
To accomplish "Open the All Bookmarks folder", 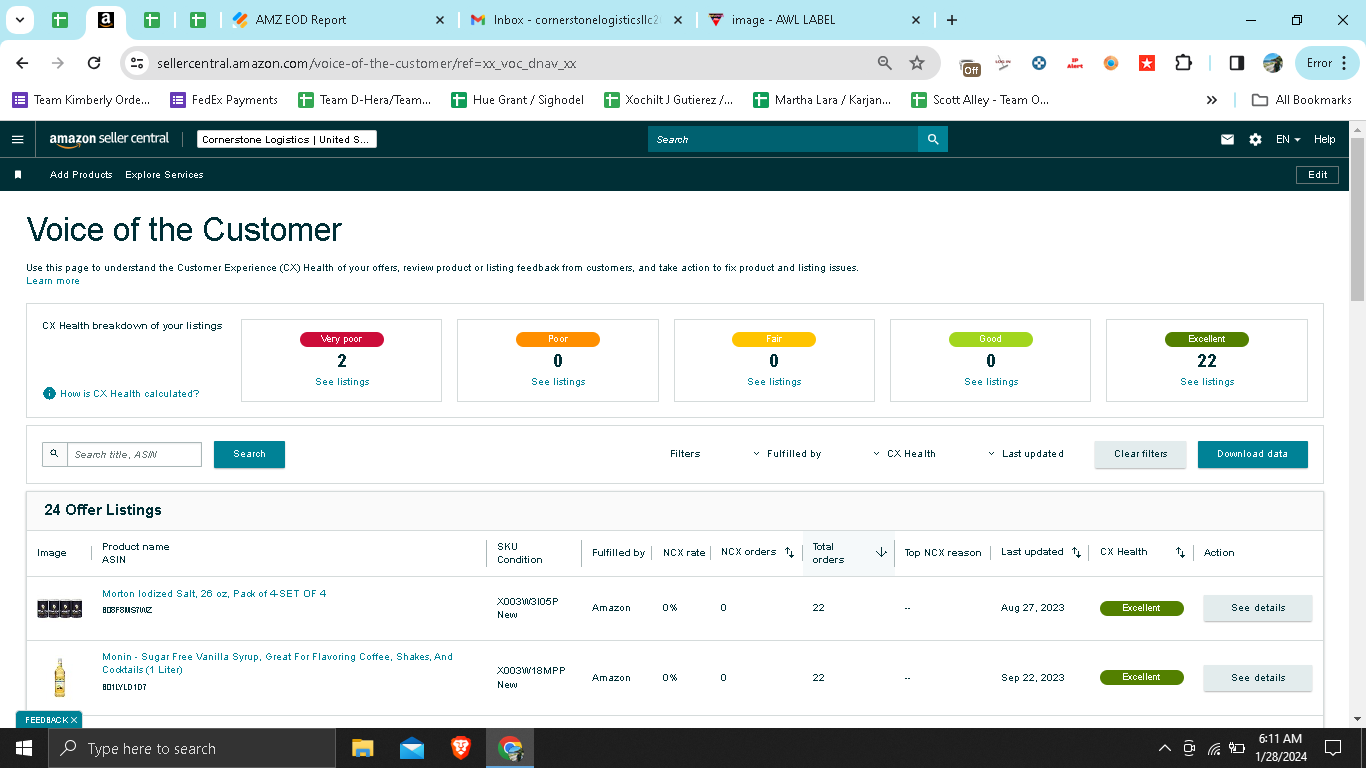I will [x=1302, y=100].
